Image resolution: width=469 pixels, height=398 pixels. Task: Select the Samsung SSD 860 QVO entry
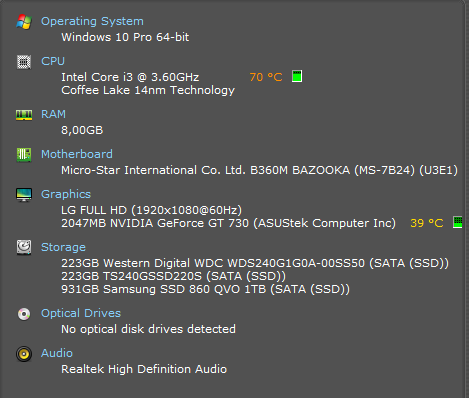pyautogui.click(x=206, y=289)
